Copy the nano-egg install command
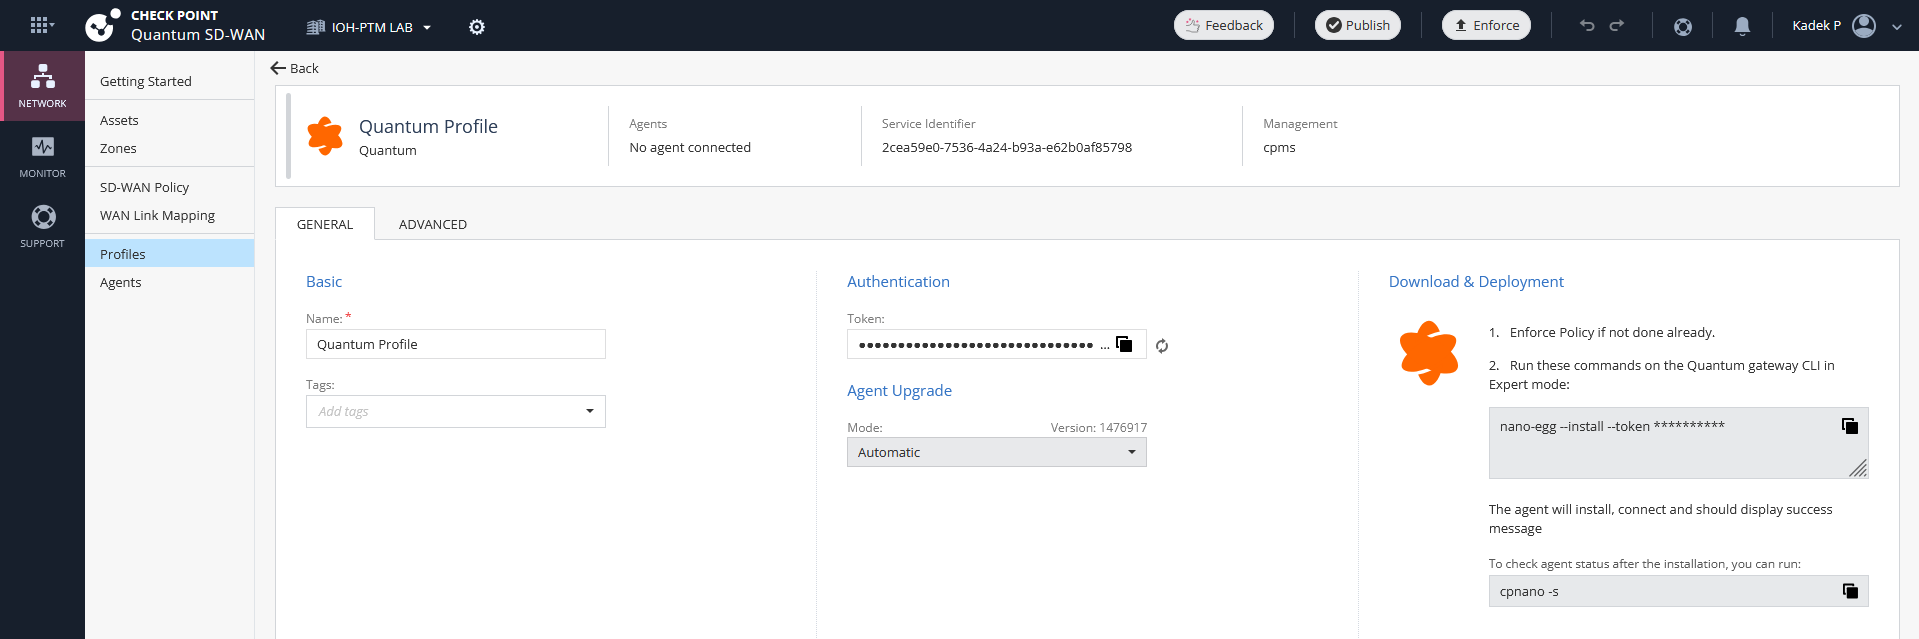 point(1850,426)
